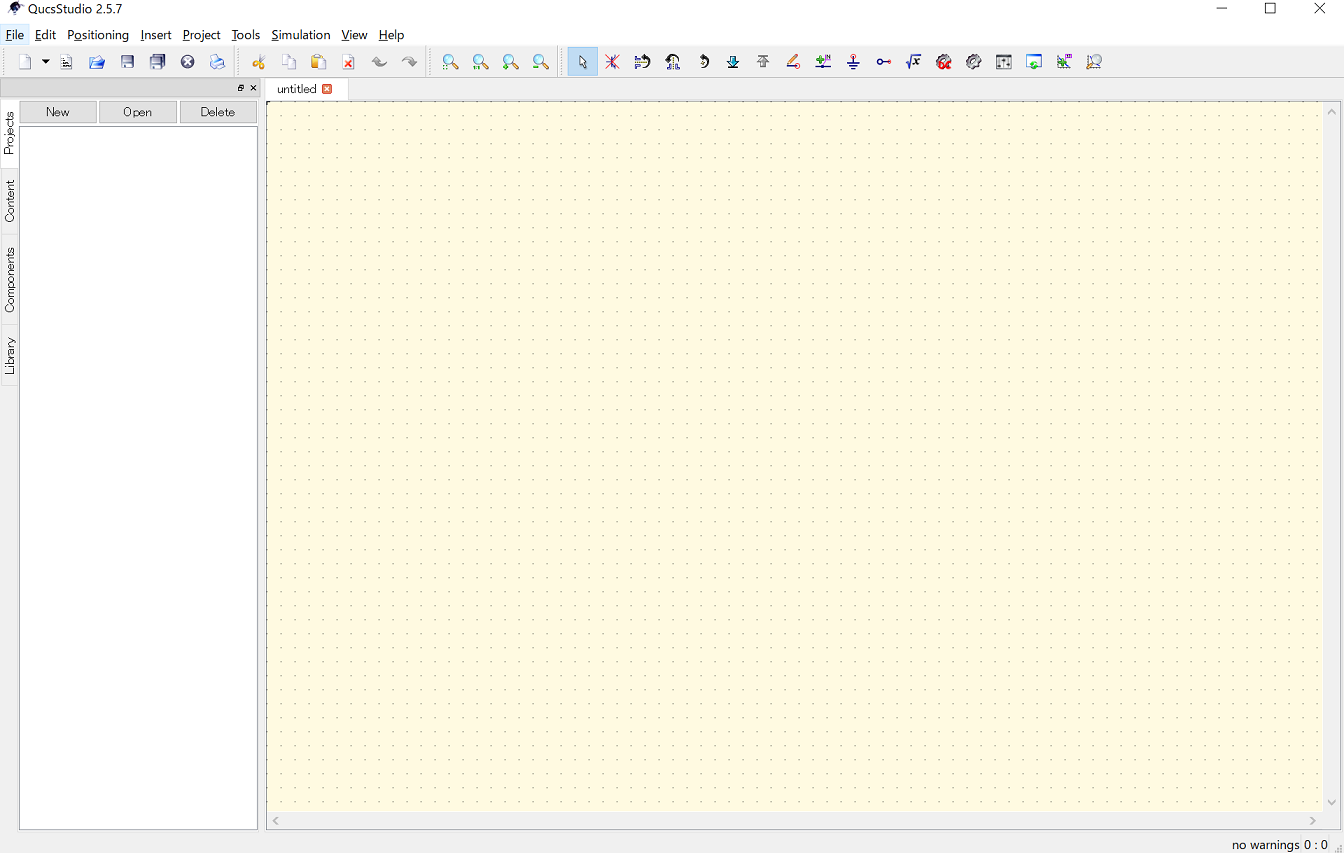1344x854 pixels.
Task: Open the Simulation menu
Action: coord(300,35)
